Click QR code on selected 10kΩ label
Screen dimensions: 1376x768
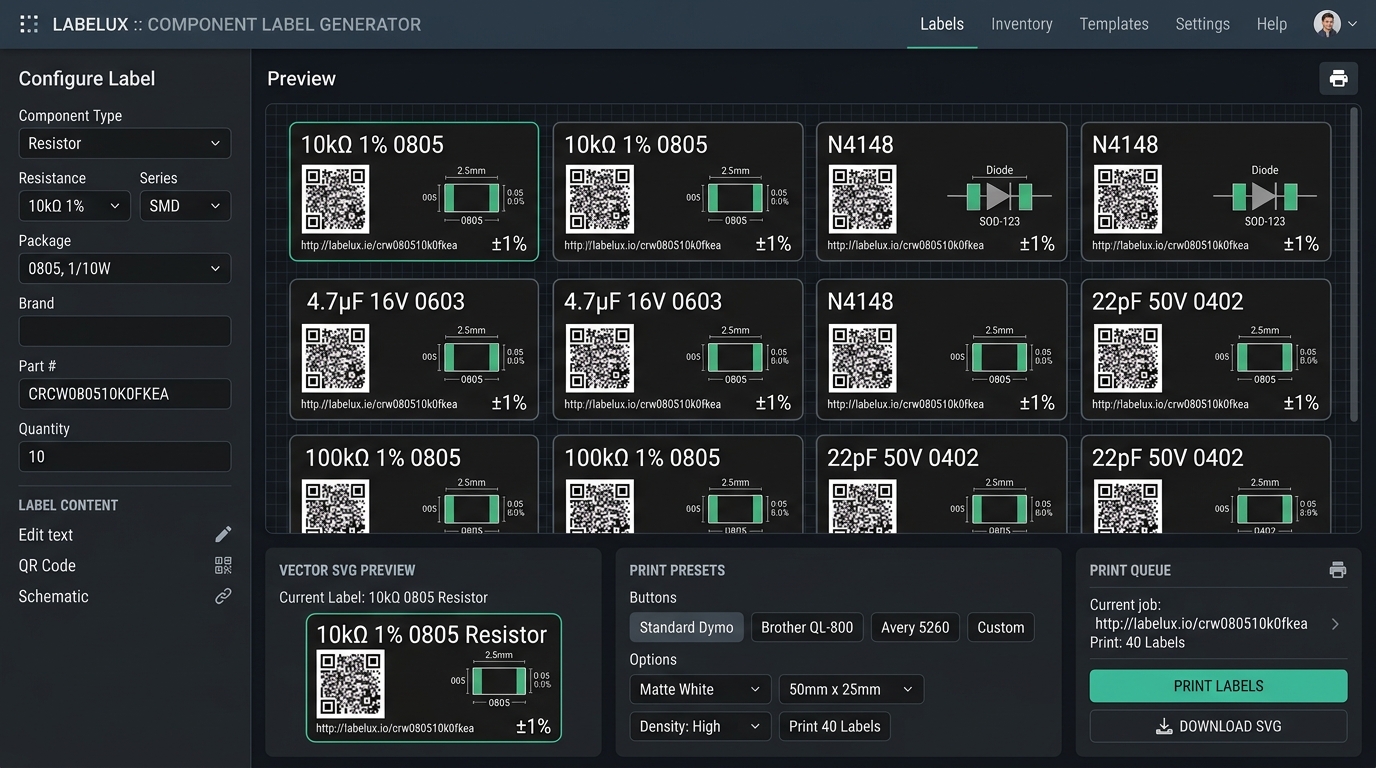coord(335,199)
